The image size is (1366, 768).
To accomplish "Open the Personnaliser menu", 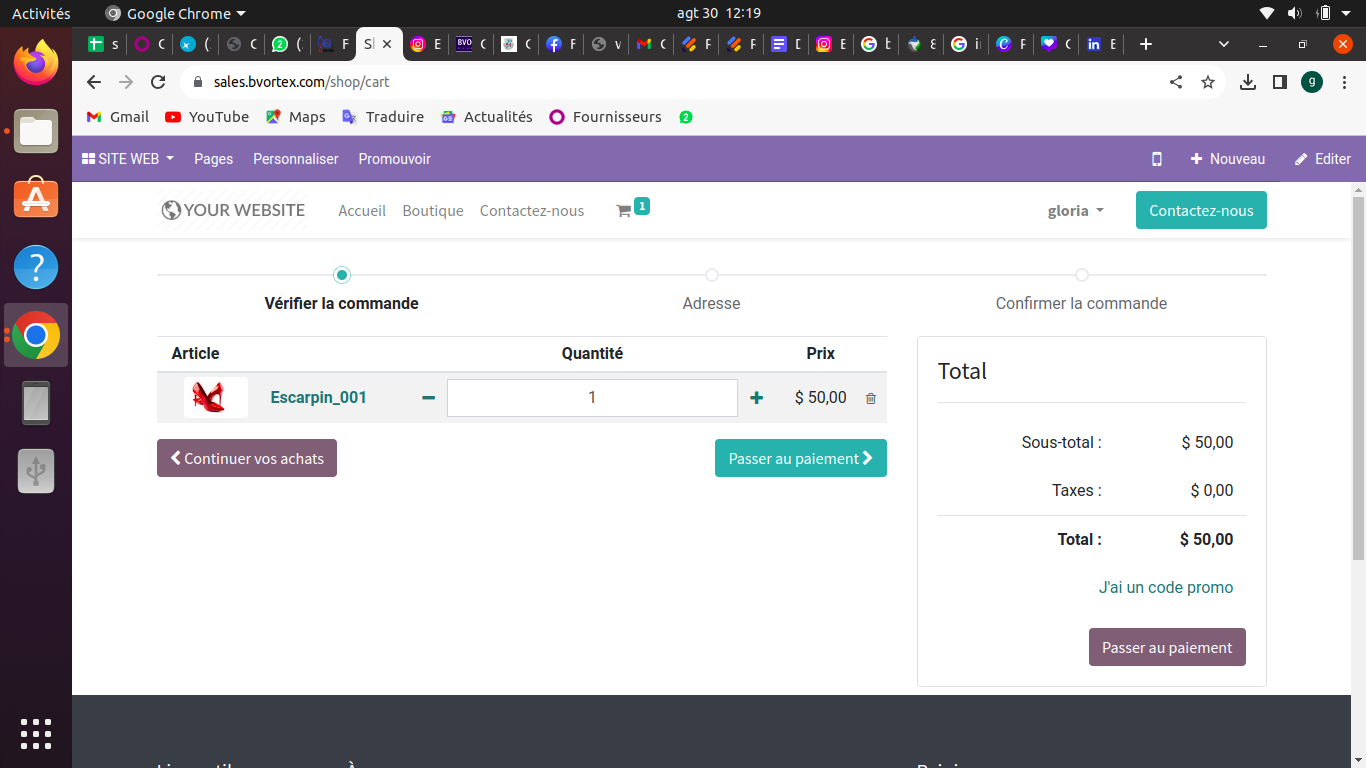I will pos(295,159).
